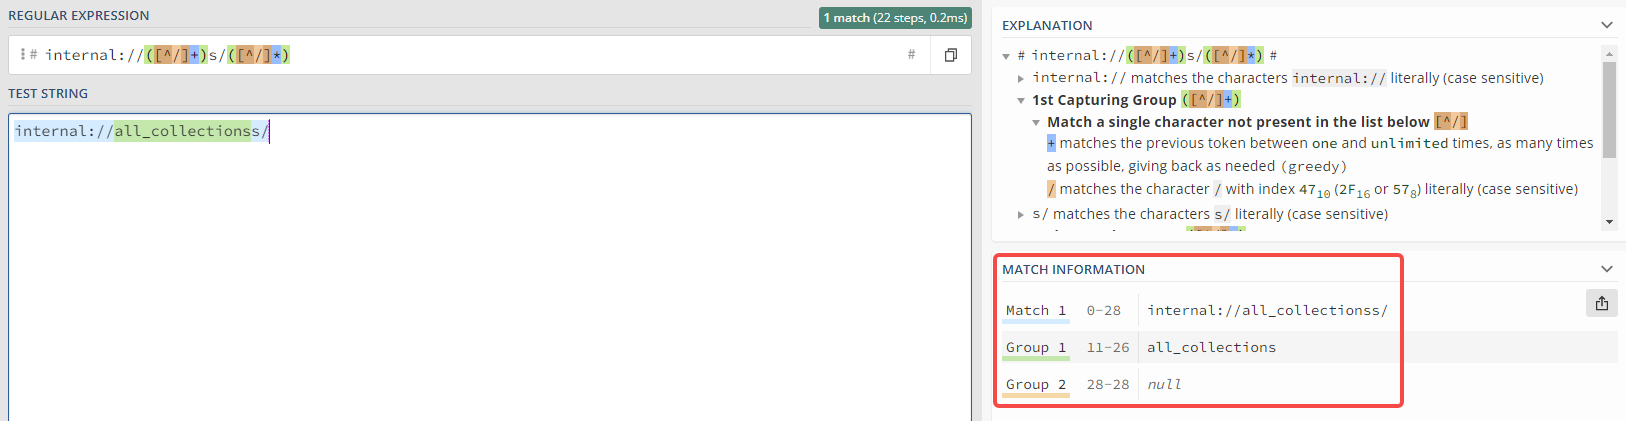Image resolution: width=1626 pixels, height=421 pixels.
Task: Click the MATCH INFORMATION heading
Action: tap(1073, 270)
